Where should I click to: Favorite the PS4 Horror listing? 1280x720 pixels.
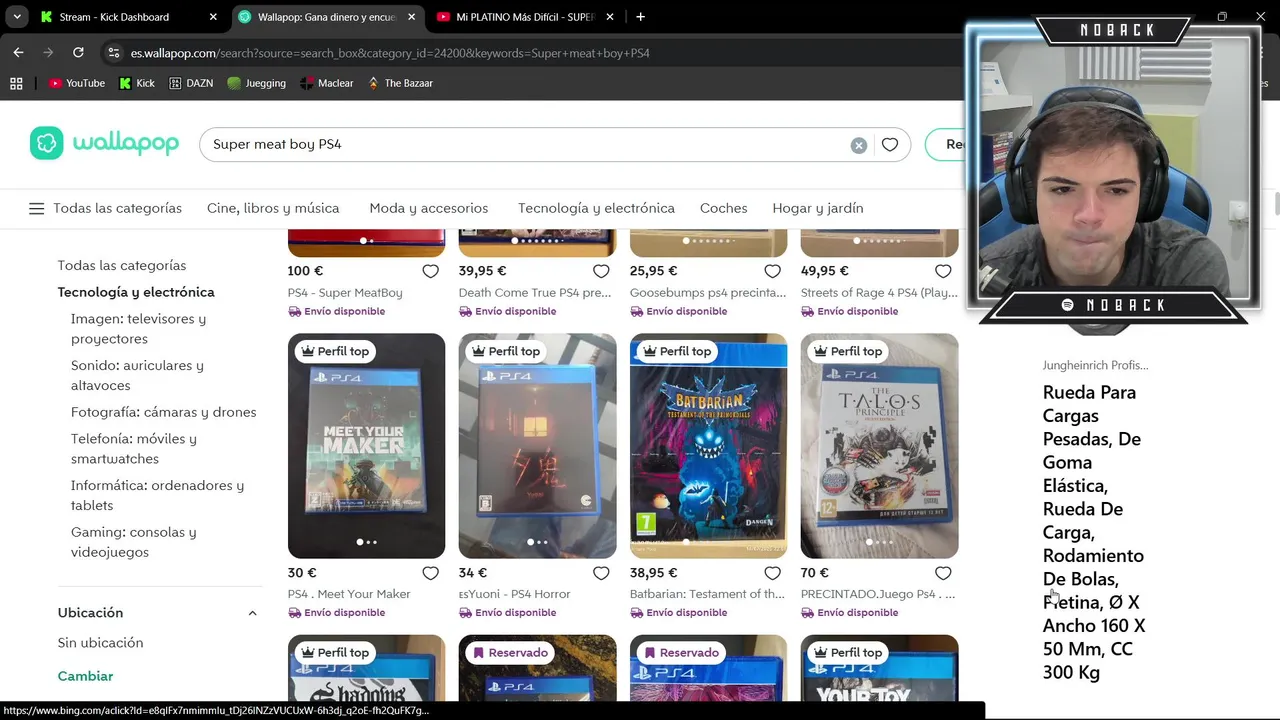click(601, 573)
